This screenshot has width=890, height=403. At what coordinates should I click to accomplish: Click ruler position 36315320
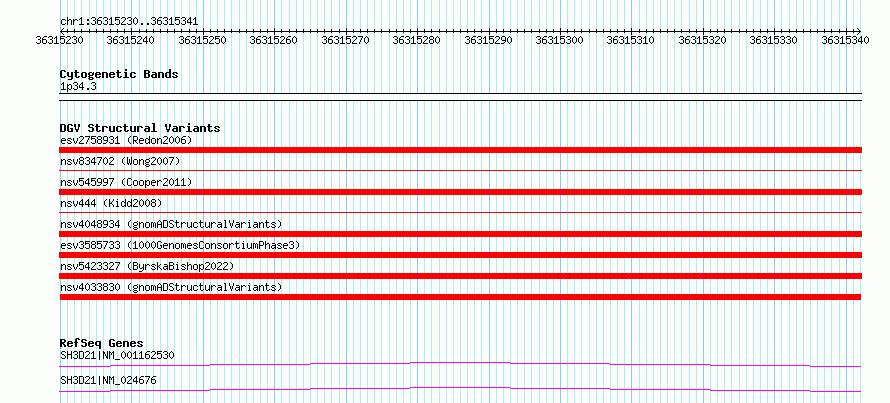[703, 40]
